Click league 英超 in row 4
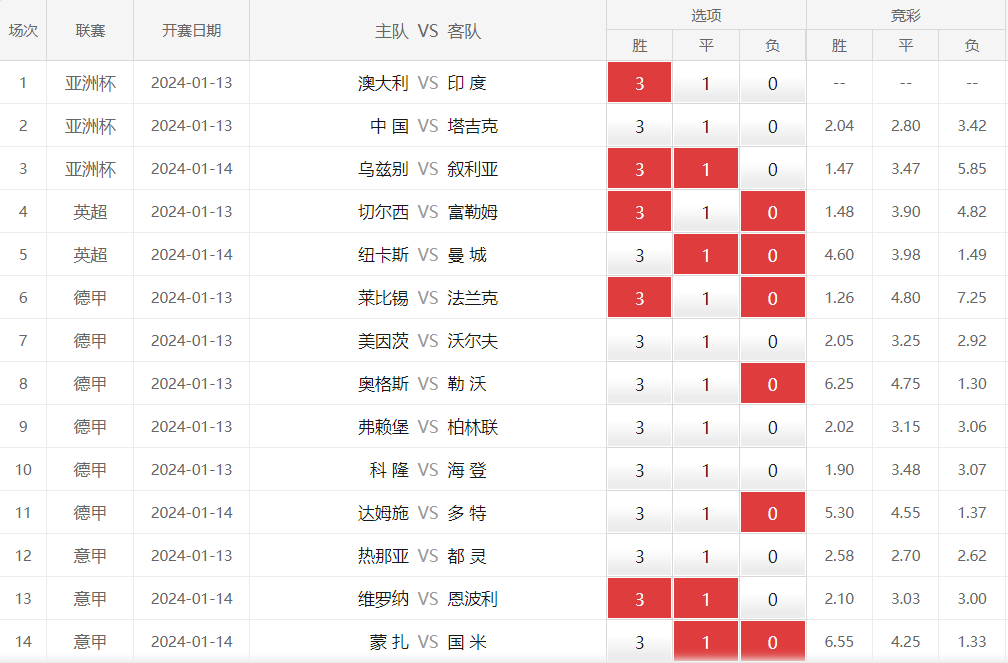The image size is (1008, 663). [x=90, y=212]
